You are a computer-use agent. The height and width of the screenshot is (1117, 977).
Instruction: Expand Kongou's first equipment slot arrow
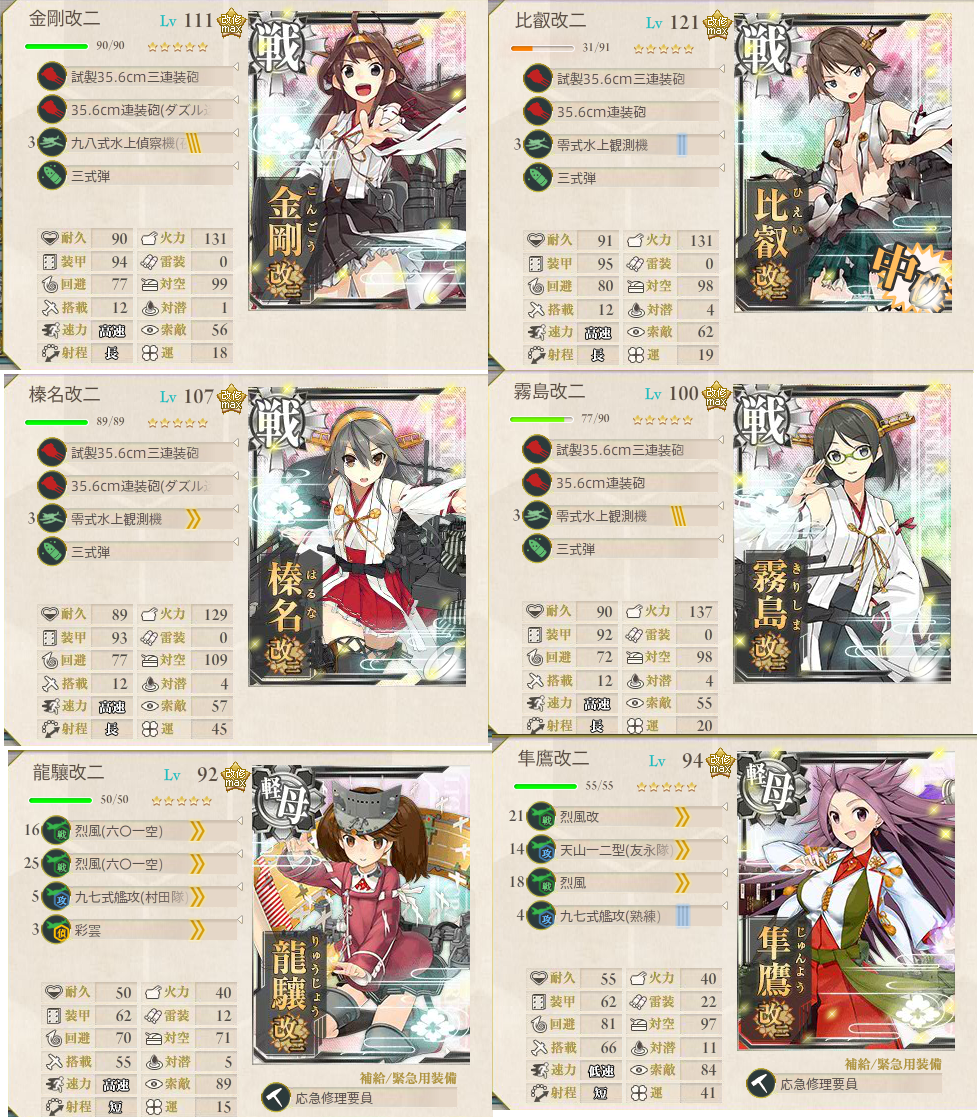236,68
